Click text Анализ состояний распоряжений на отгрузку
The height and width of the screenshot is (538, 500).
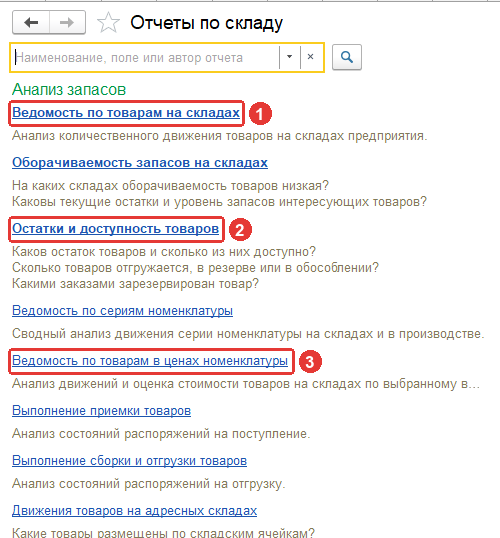click(x=149, y=484)
